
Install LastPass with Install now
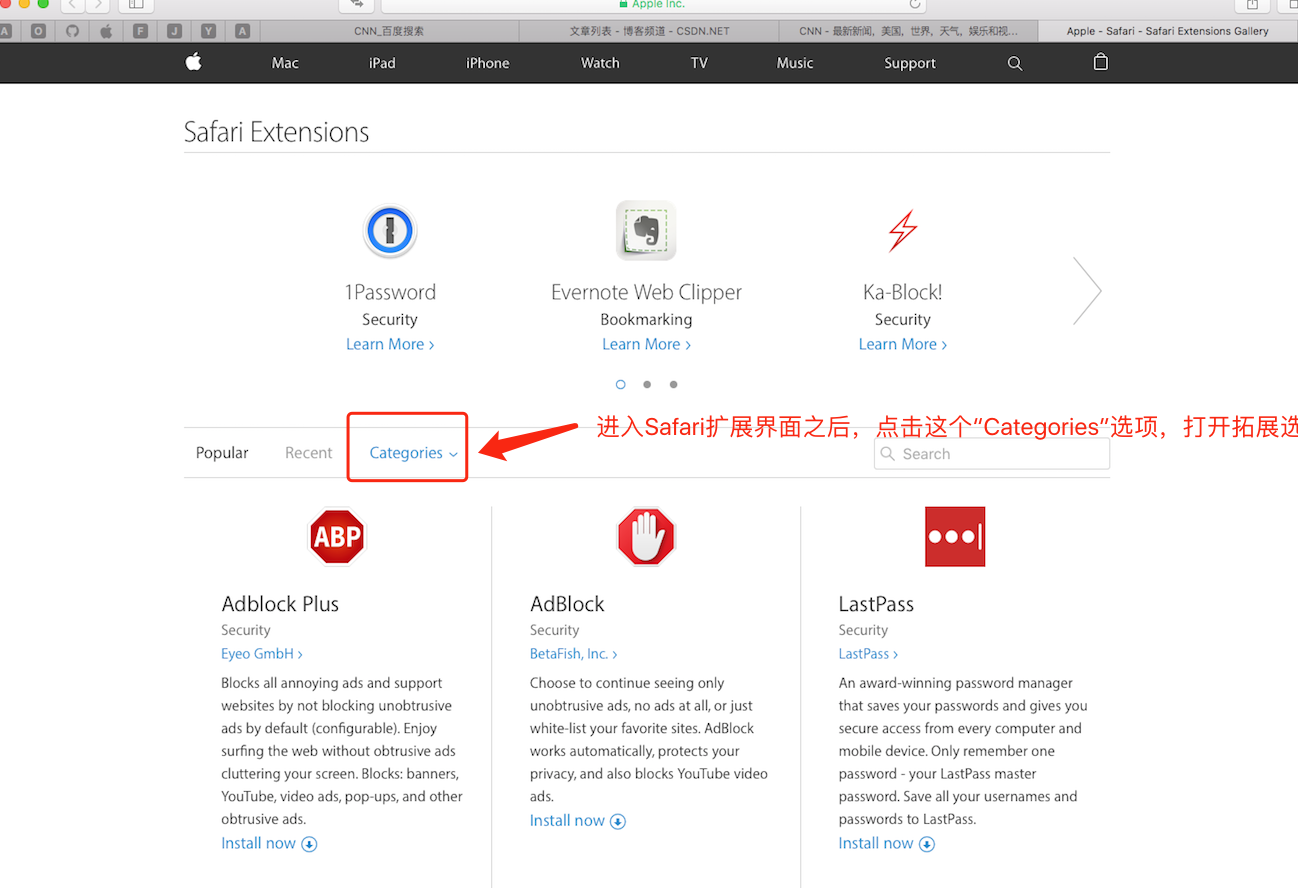(x=876, y=843)
